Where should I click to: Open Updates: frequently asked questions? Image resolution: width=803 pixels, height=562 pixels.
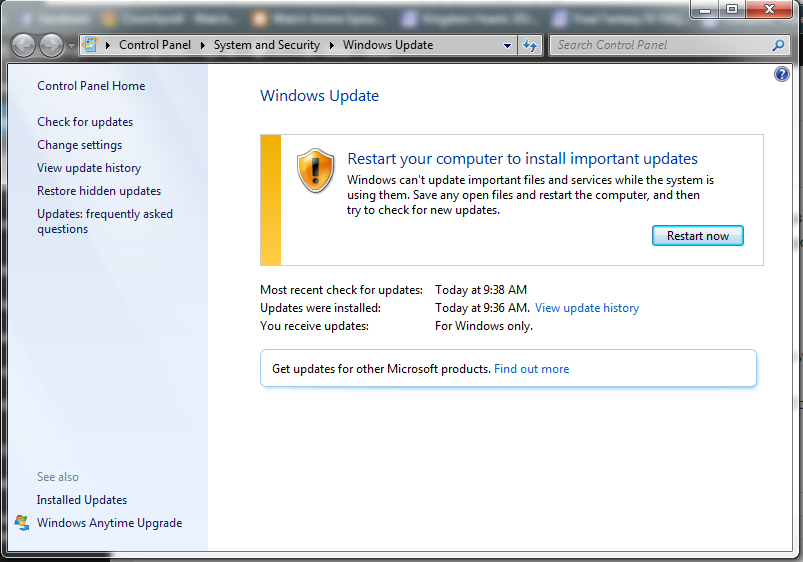[x=105, y=221]
